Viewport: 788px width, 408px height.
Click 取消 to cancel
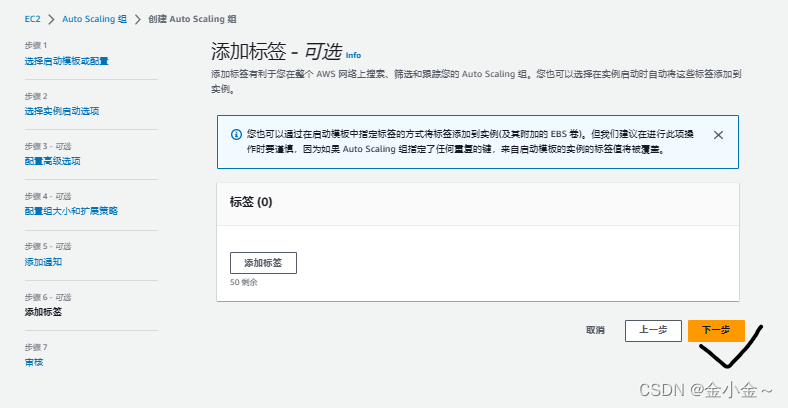(595, 330)
